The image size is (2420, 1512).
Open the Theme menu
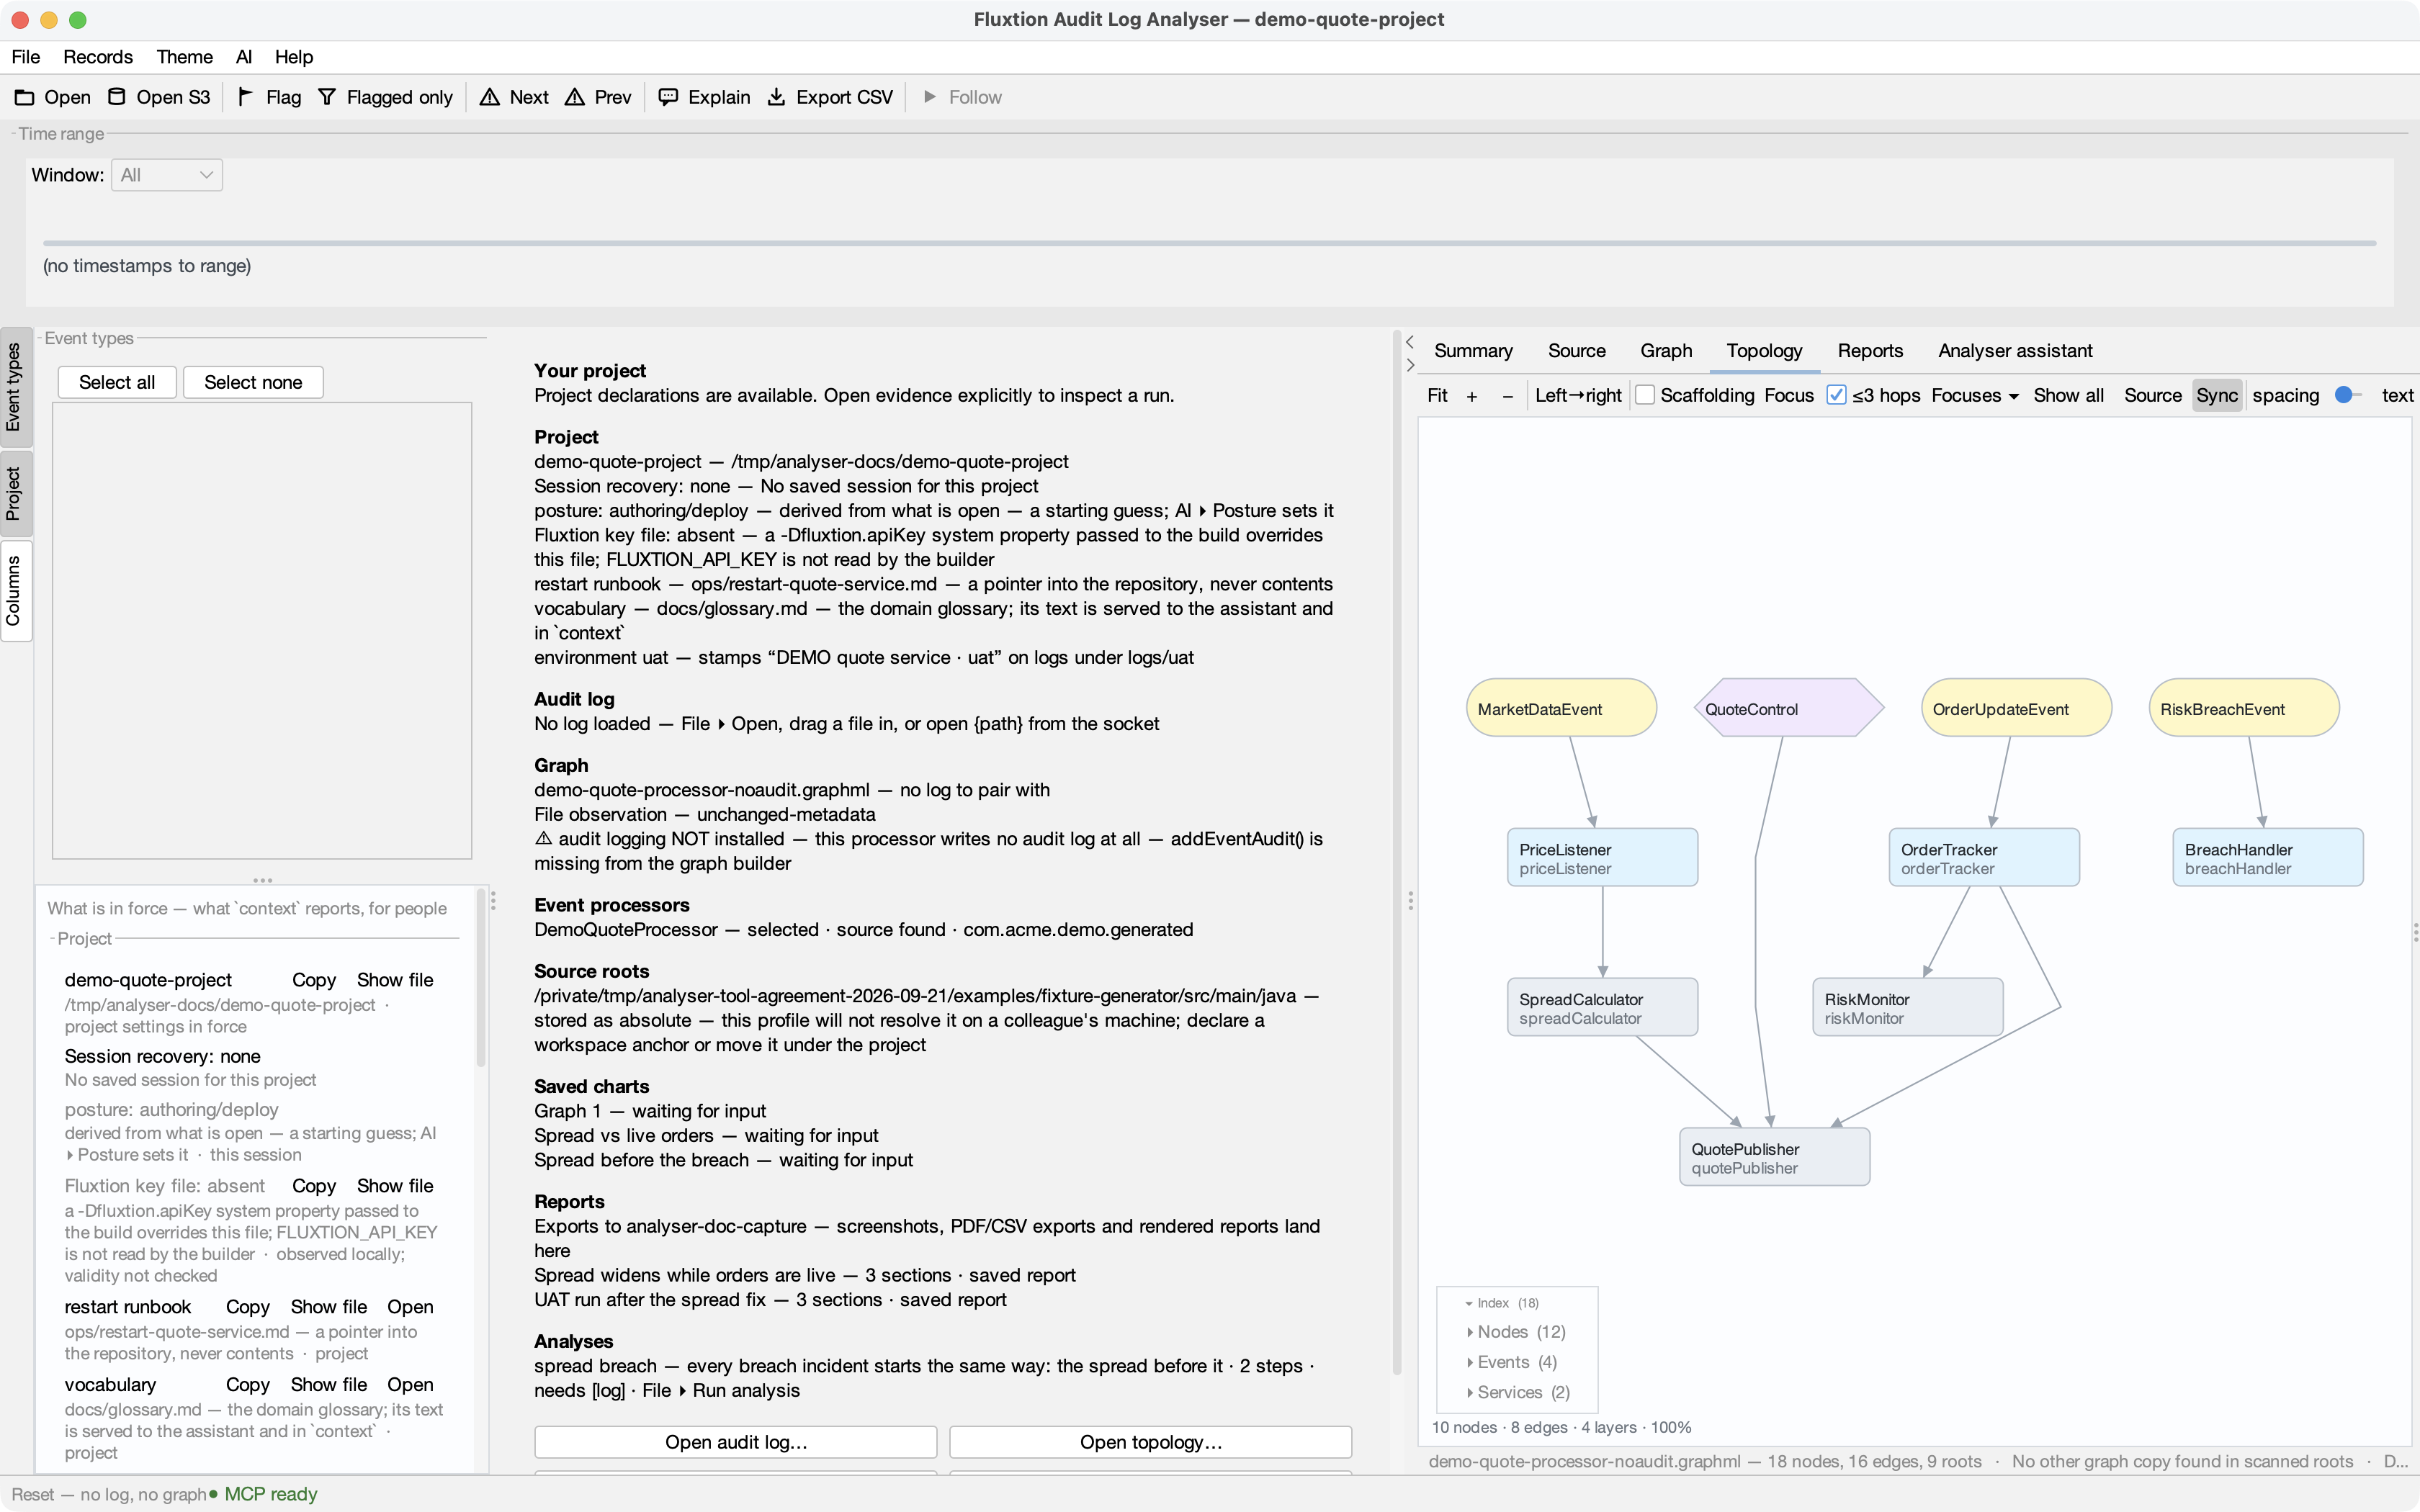[x=185, y=57]
